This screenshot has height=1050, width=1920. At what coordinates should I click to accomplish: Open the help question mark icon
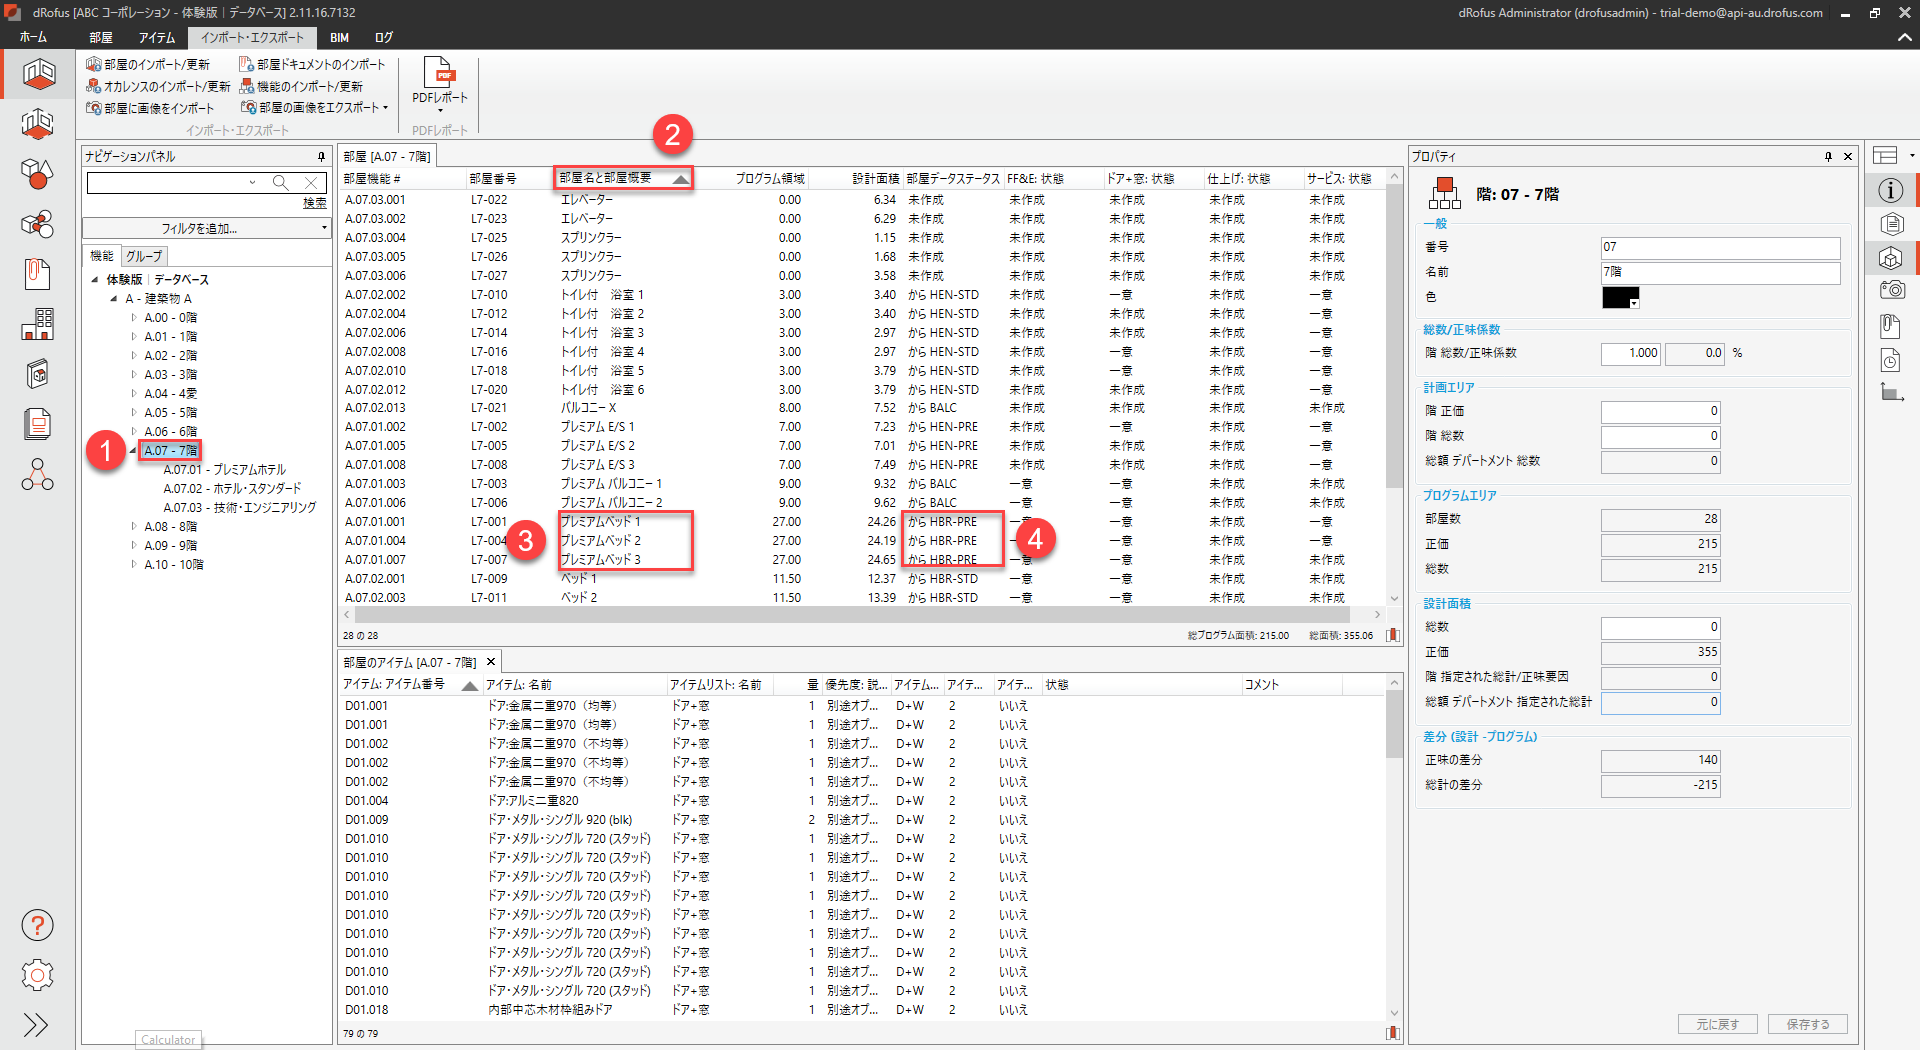pyautogui.click(x=37, y=925)
